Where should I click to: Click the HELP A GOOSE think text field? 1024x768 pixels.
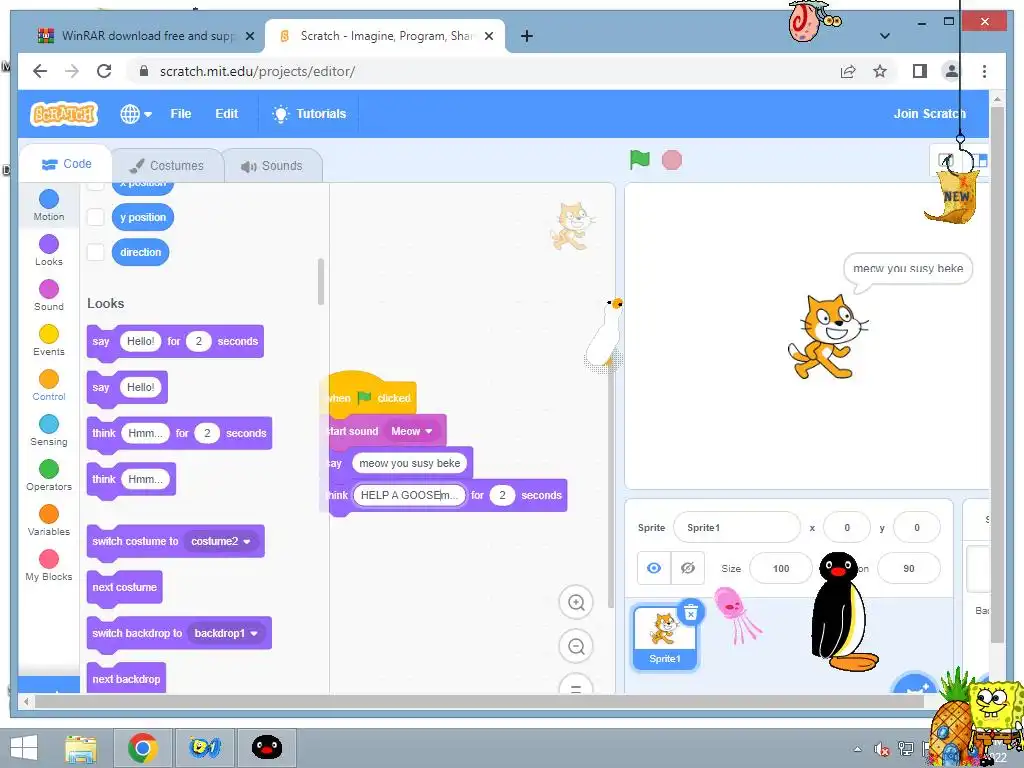point(409,495)
